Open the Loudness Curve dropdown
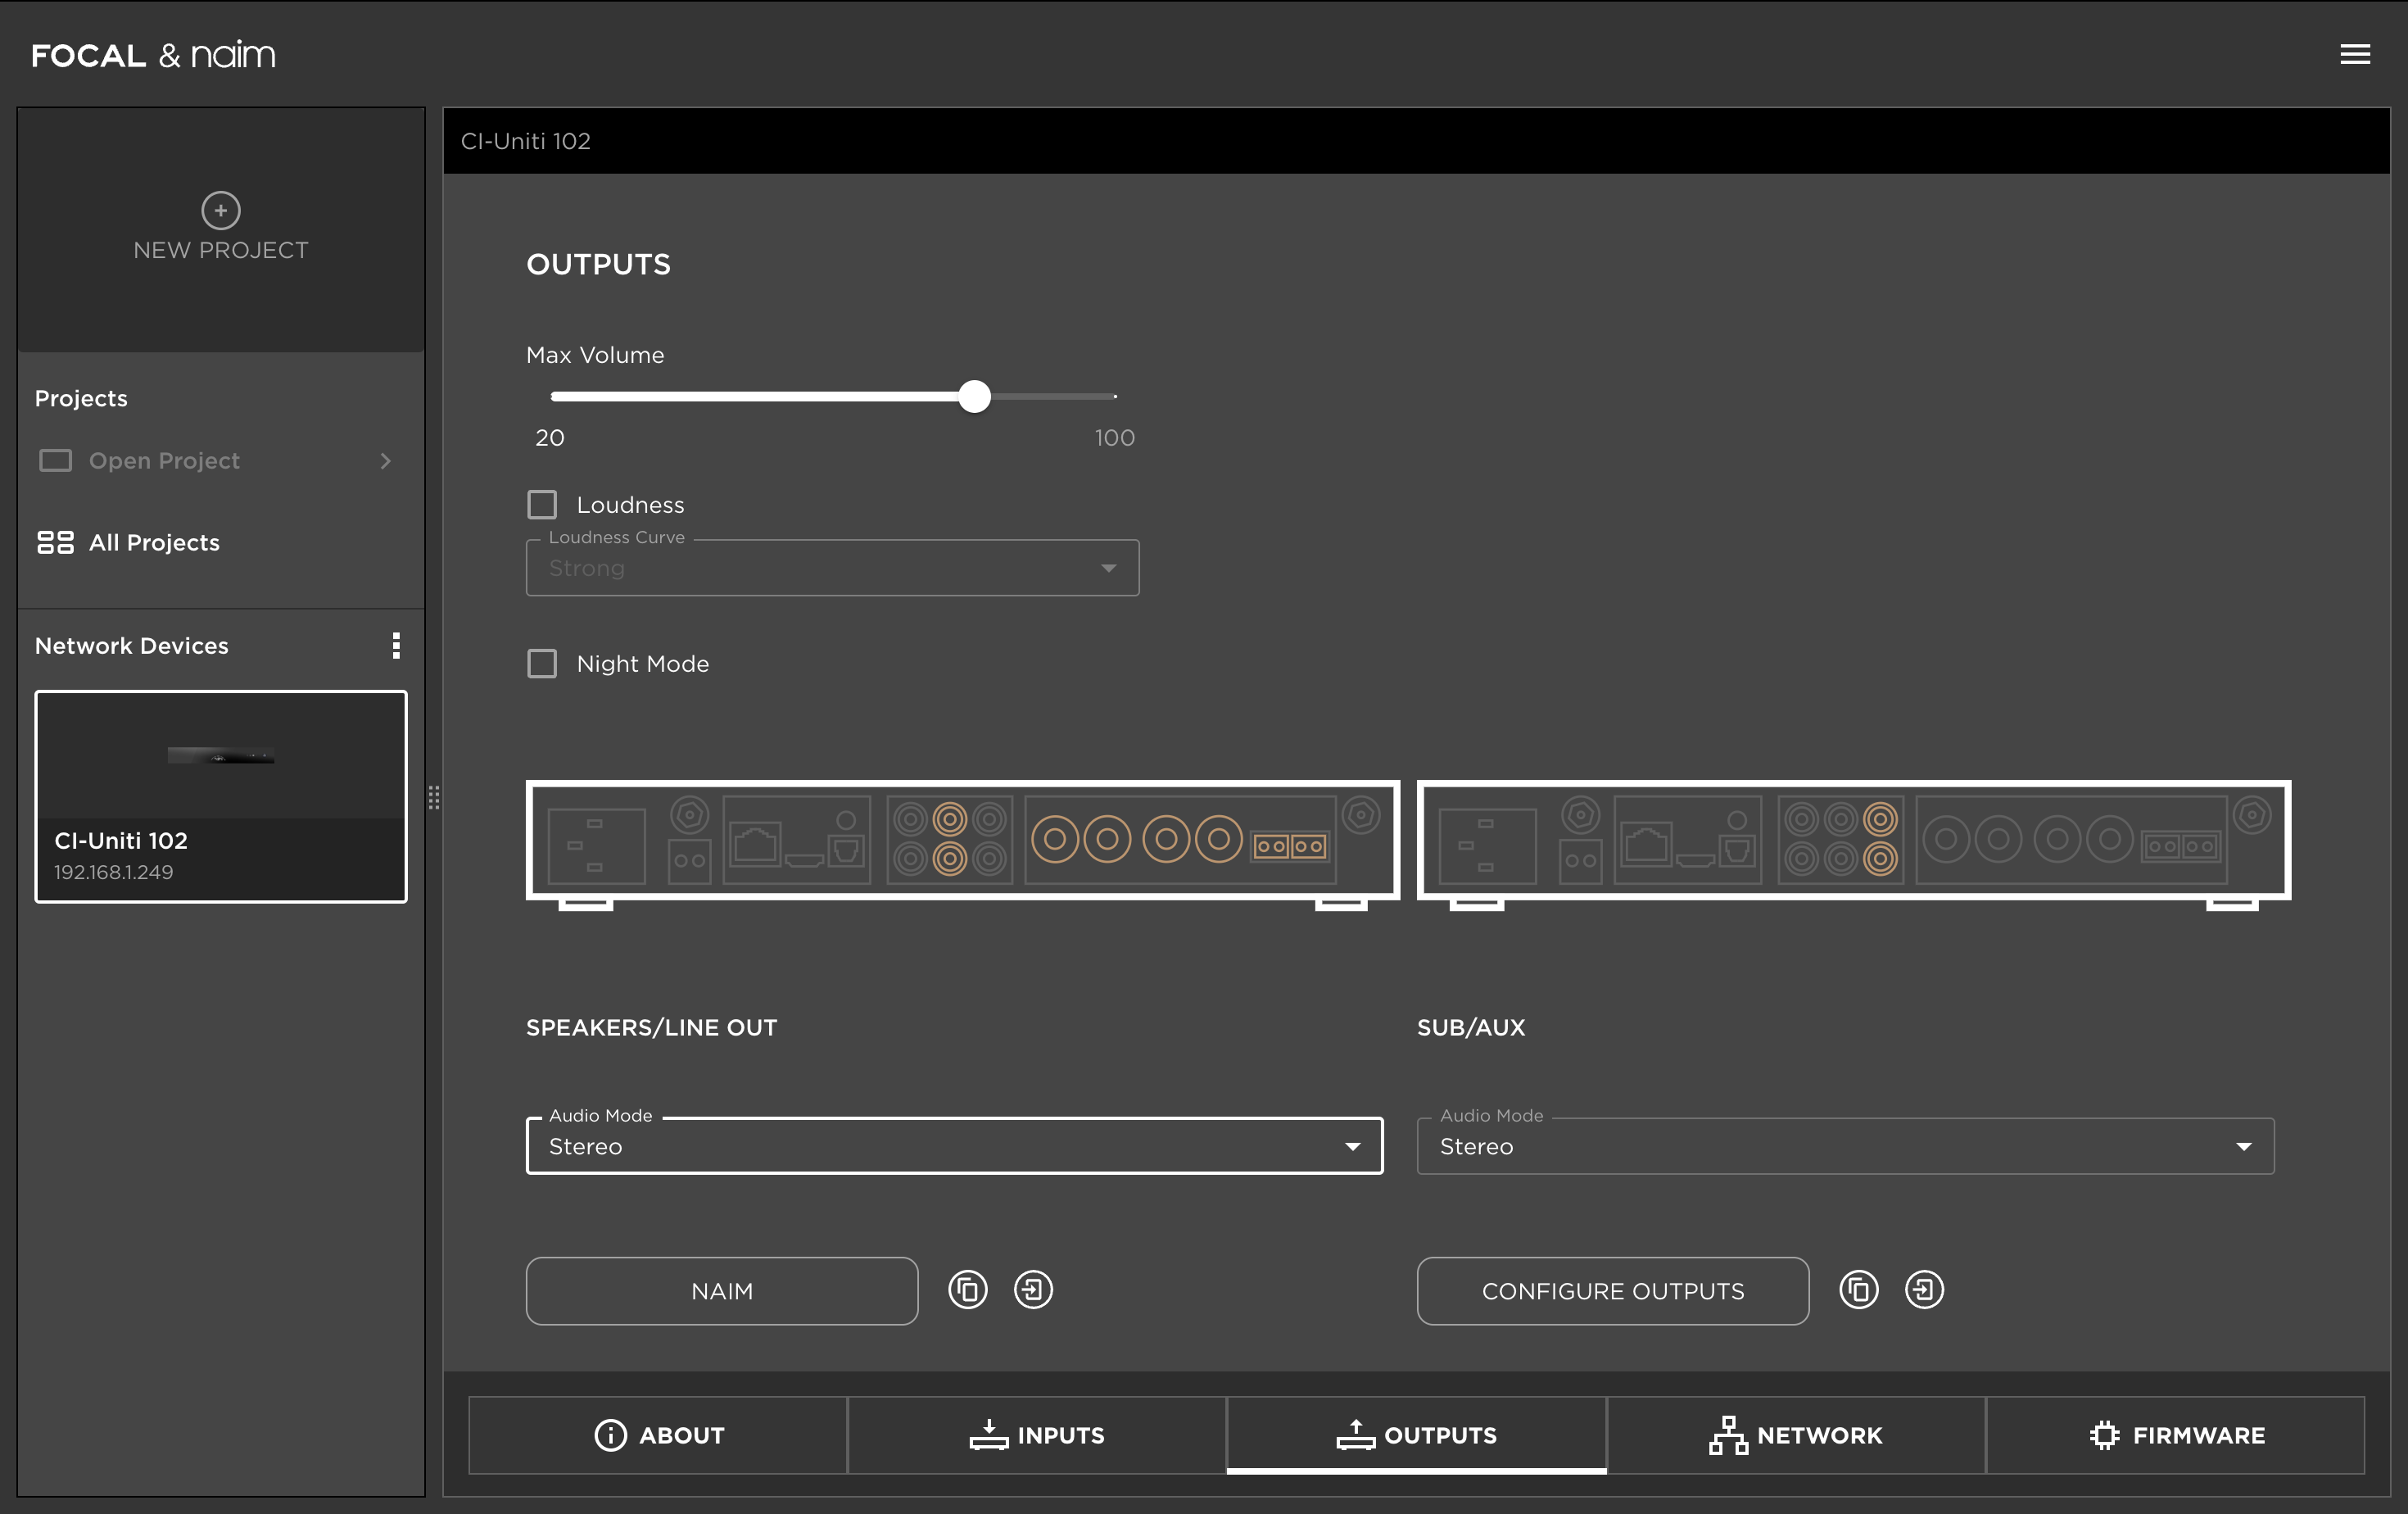The height and width of the screenshot is (1514, 2408). [x=832, y=567]
